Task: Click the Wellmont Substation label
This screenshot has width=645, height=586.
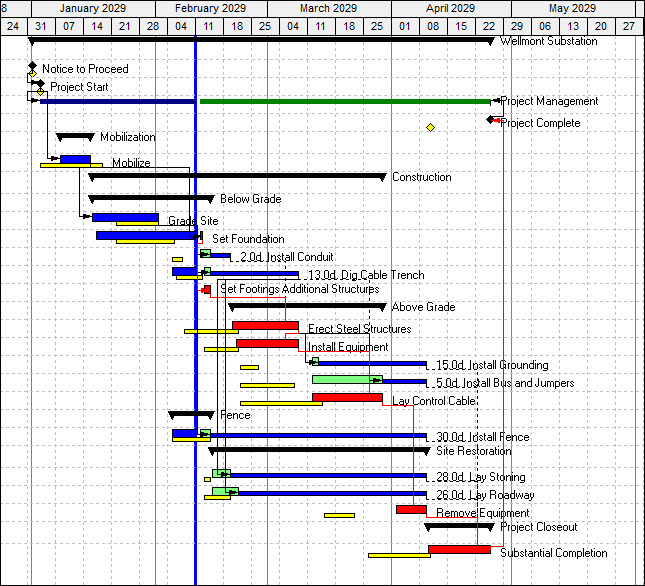Action: (548, 42)
